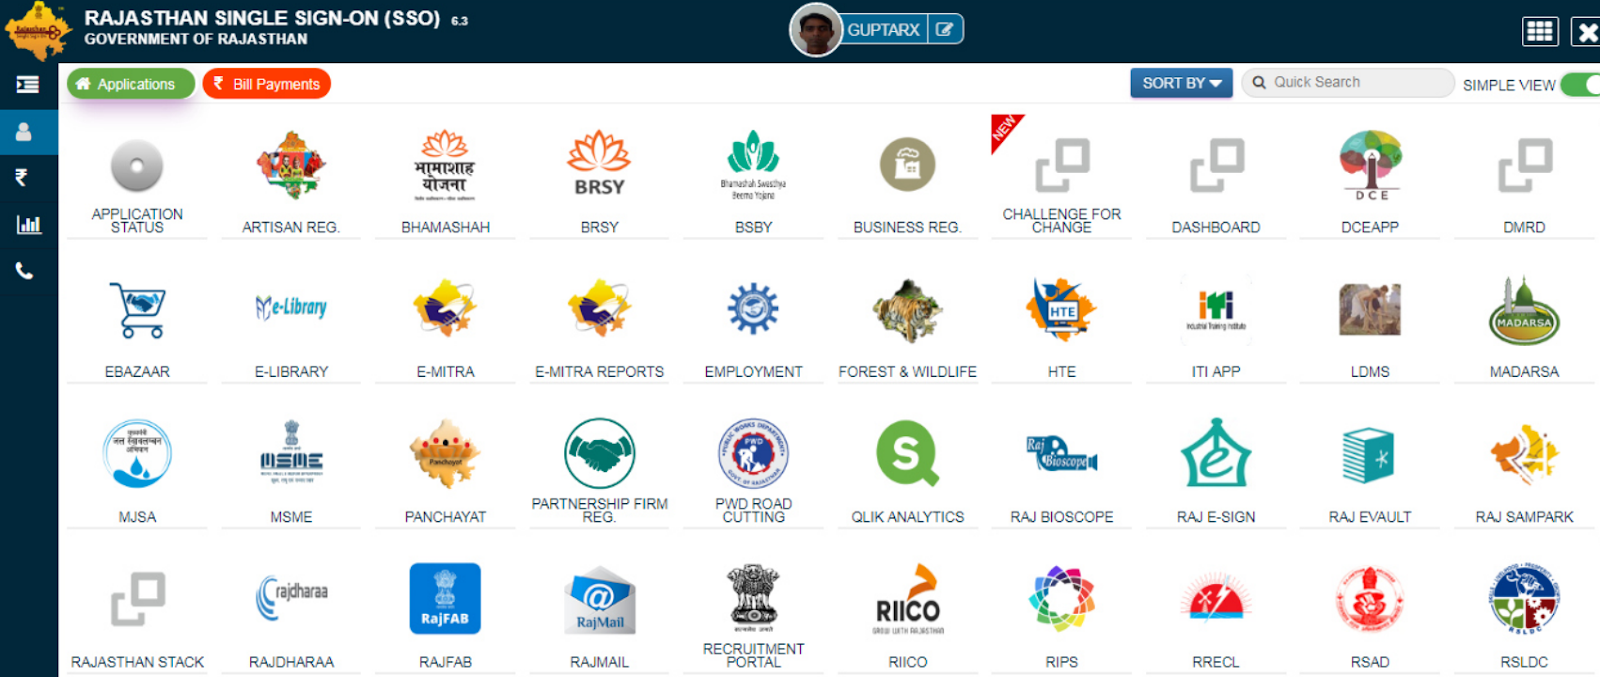This screenshot has height=677, width=1600.
Task: Open the Rajasthan Stack app icon
Action: (x=137, y=599)
